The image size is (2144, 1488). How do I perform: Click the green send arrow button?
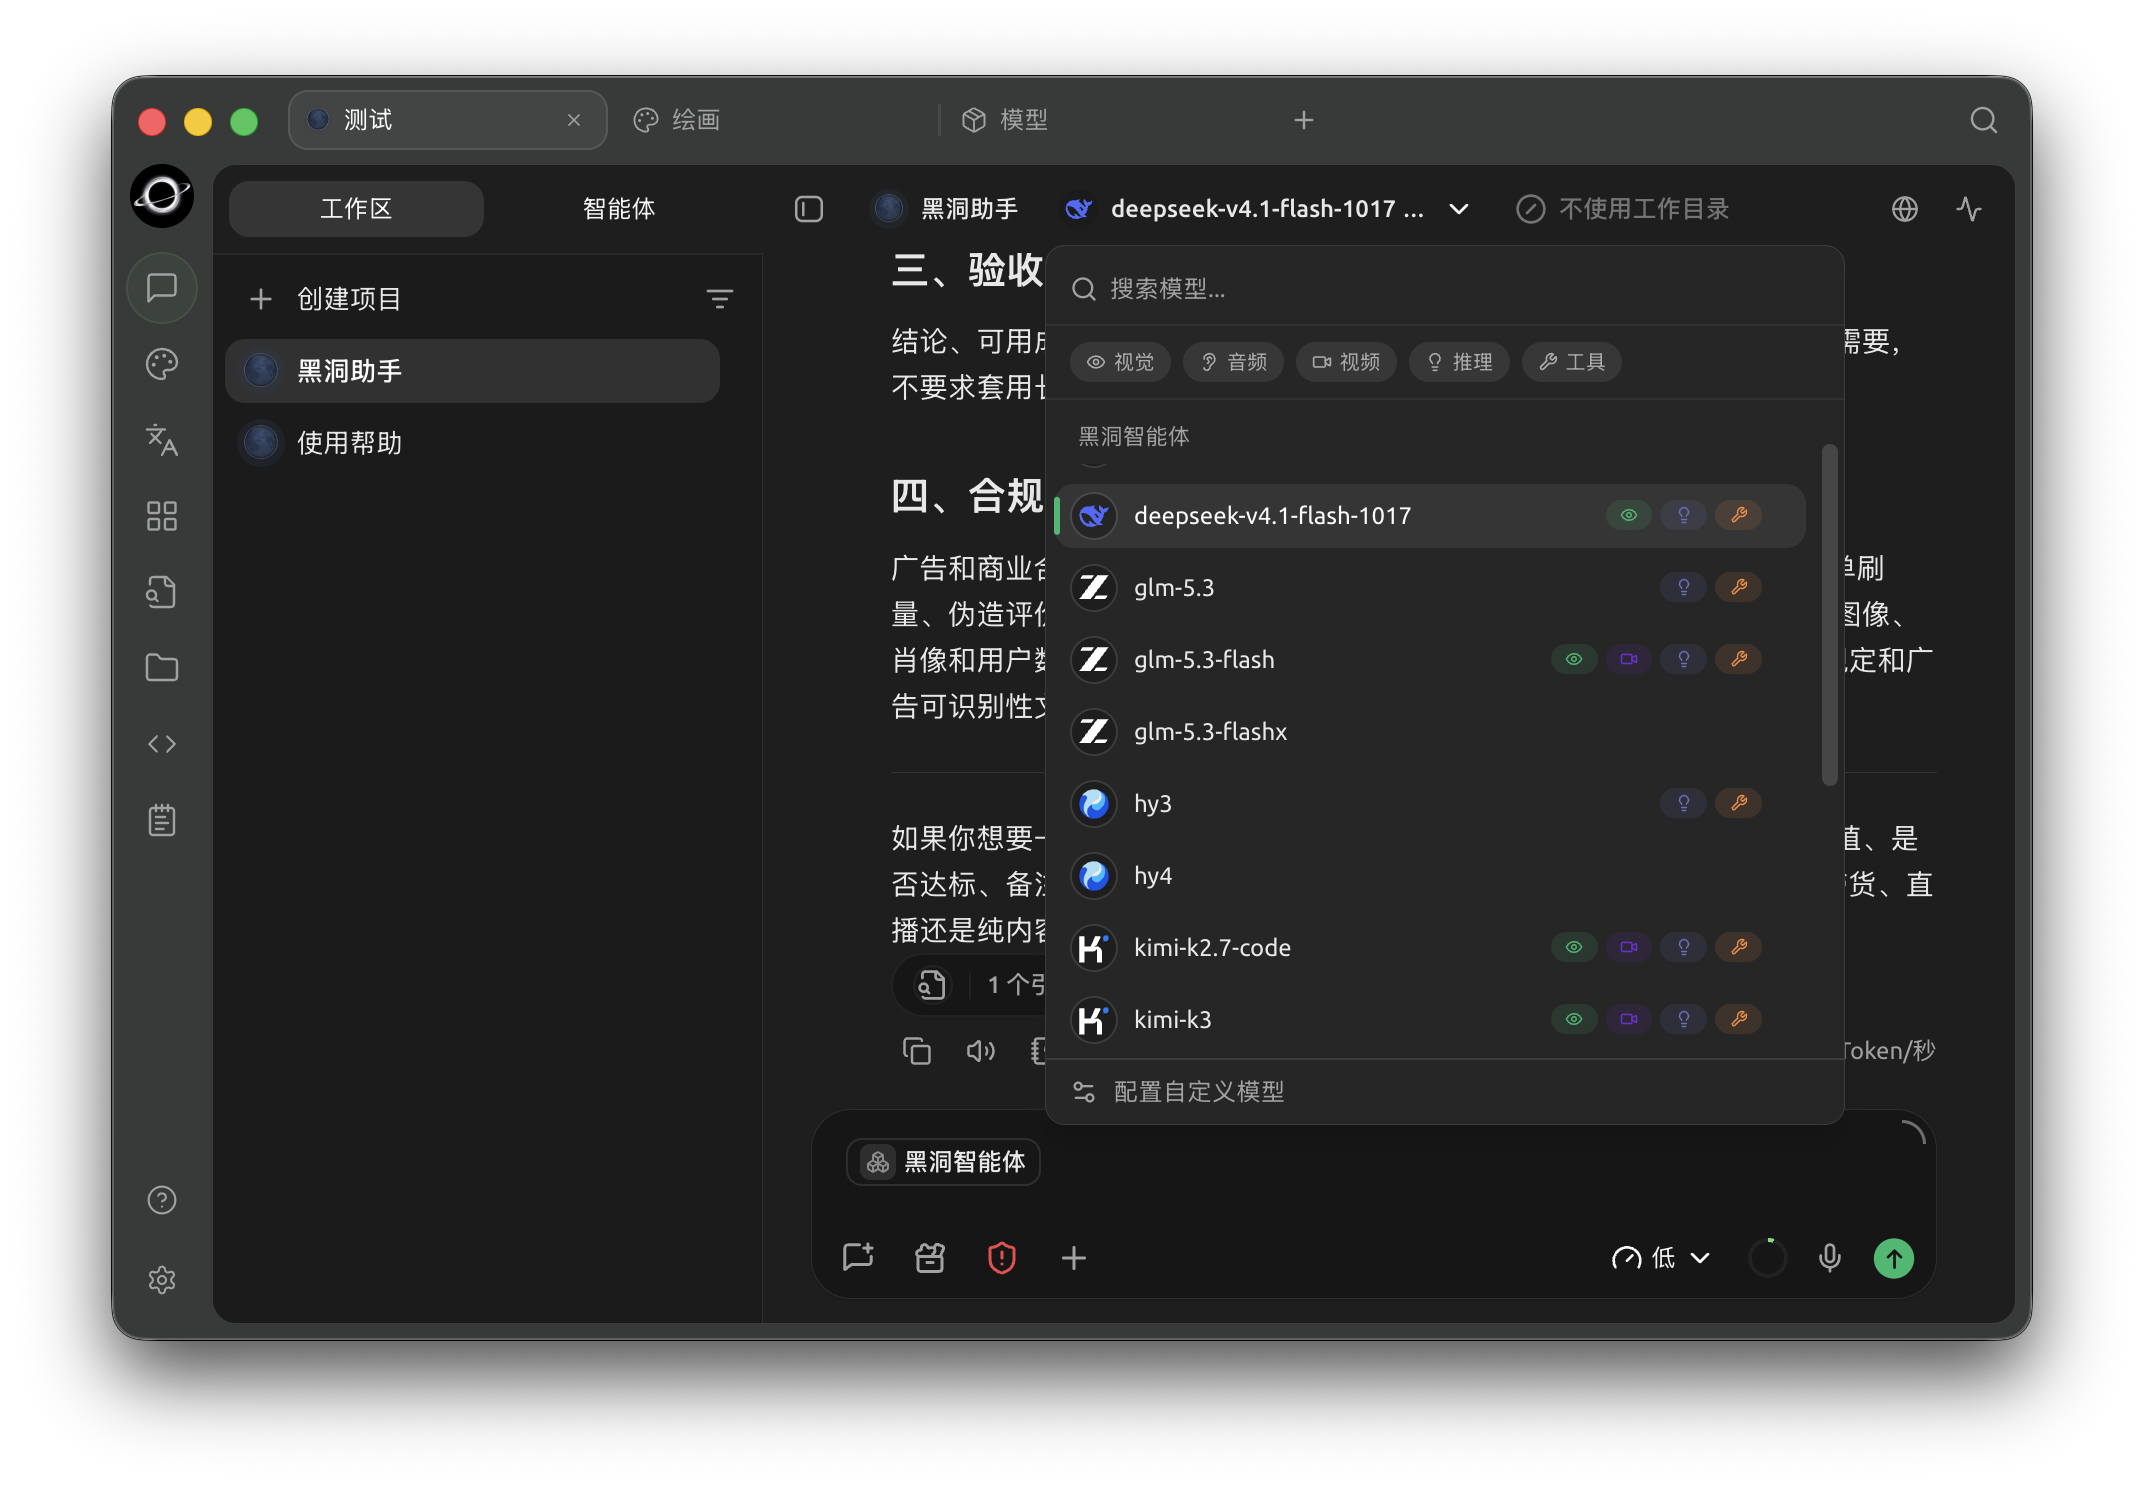(x=1894, y=1258)
